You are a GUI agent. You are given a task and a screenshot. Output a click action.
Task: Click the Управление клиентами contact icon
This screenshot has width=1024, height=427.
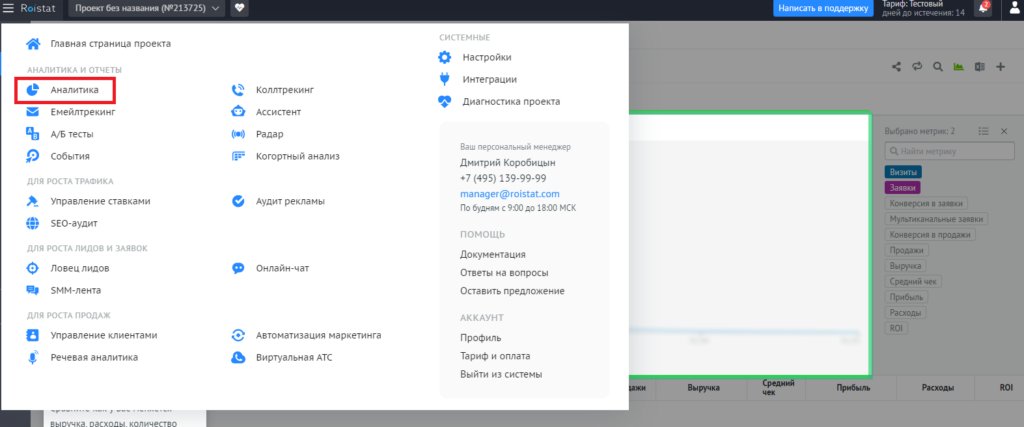pos(33,335)
